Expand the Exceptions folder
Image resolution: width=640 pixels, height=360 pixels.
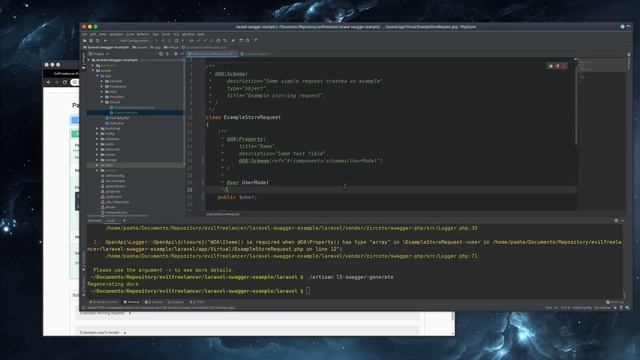click(x=102, y=87)
